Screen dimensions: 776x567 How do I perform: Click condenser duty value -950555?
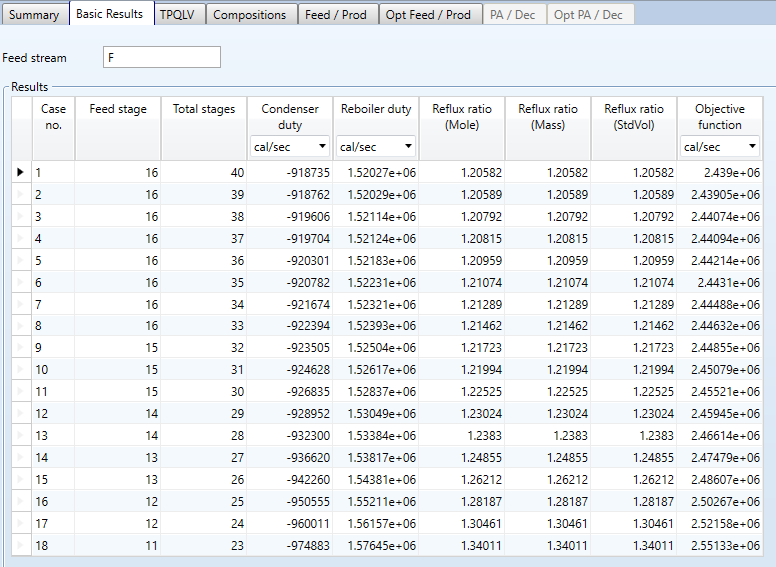tap(290, 502)
